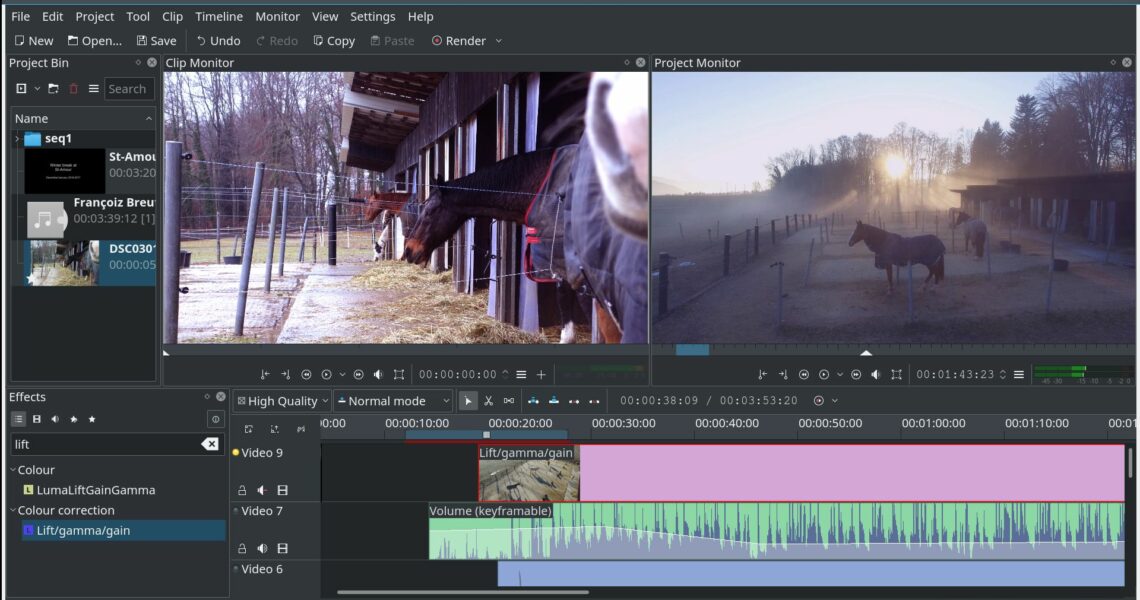The width and height of the screenshot is (1140, 600).
Task: Open the Timeline menu
Action: click(x=218, y=16)
